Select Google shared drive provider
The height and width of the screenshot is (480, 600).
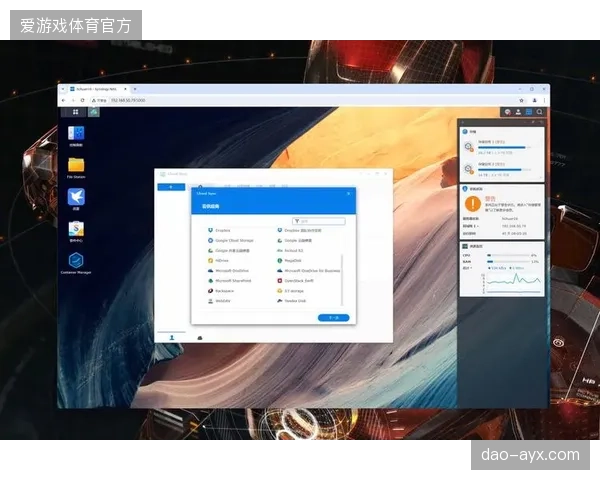tap(229, 250)
